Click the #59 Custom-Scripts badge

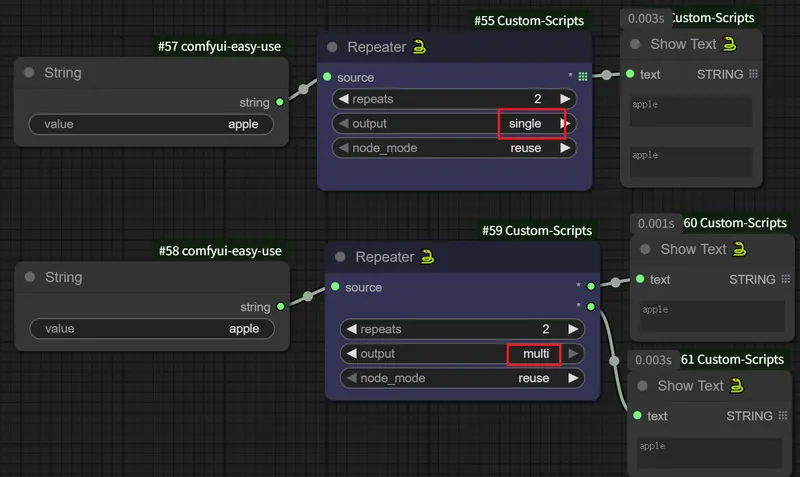537,231
